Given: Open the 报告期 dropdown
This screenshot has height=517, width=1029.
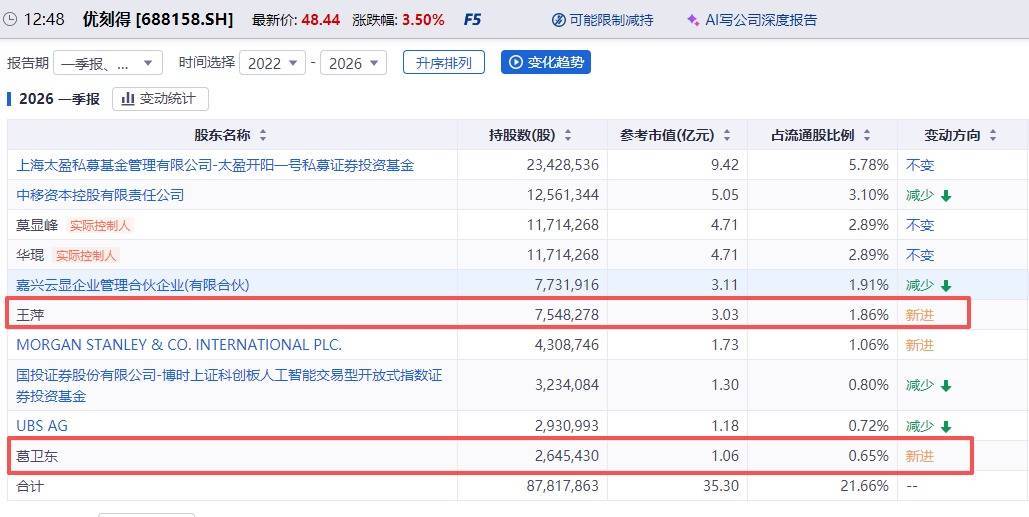Looking at the screenshot, I should coord(108,63).
